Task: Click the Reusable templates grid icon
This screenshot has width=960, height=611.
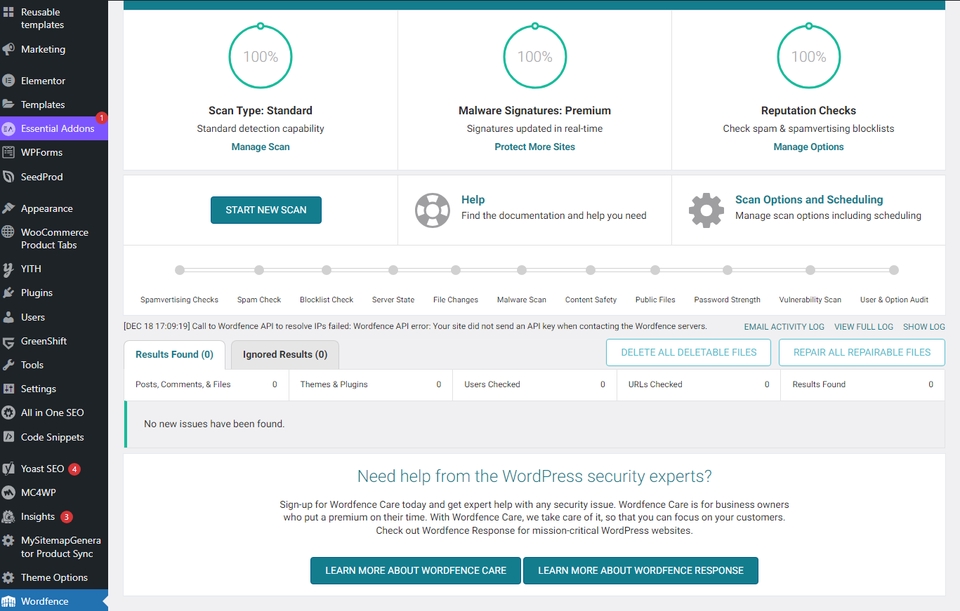Action: coord(8,12)
